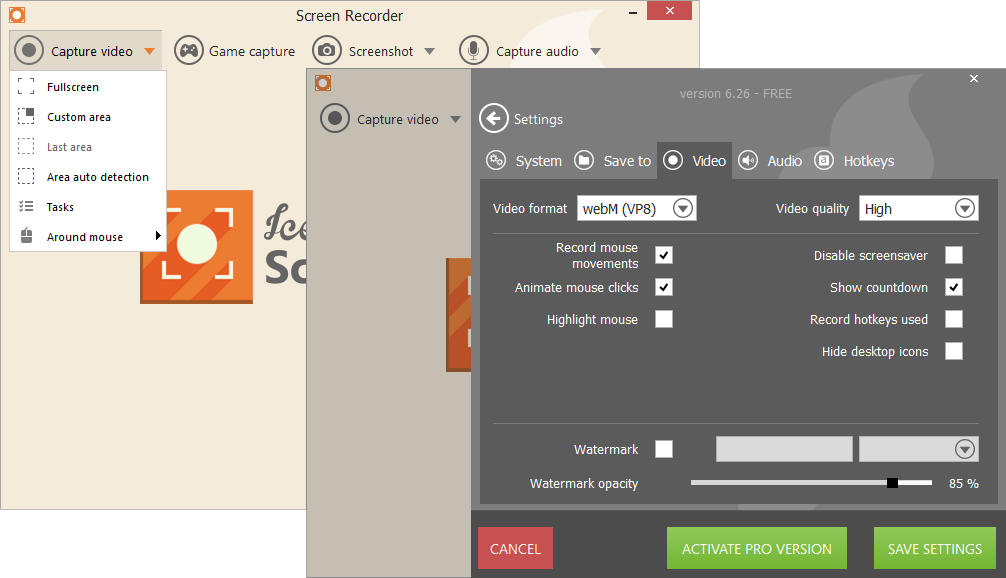The height and width of the screenshot is (578, 1006).
Task: Open the Screenshot camera tool
Action: 327,50
